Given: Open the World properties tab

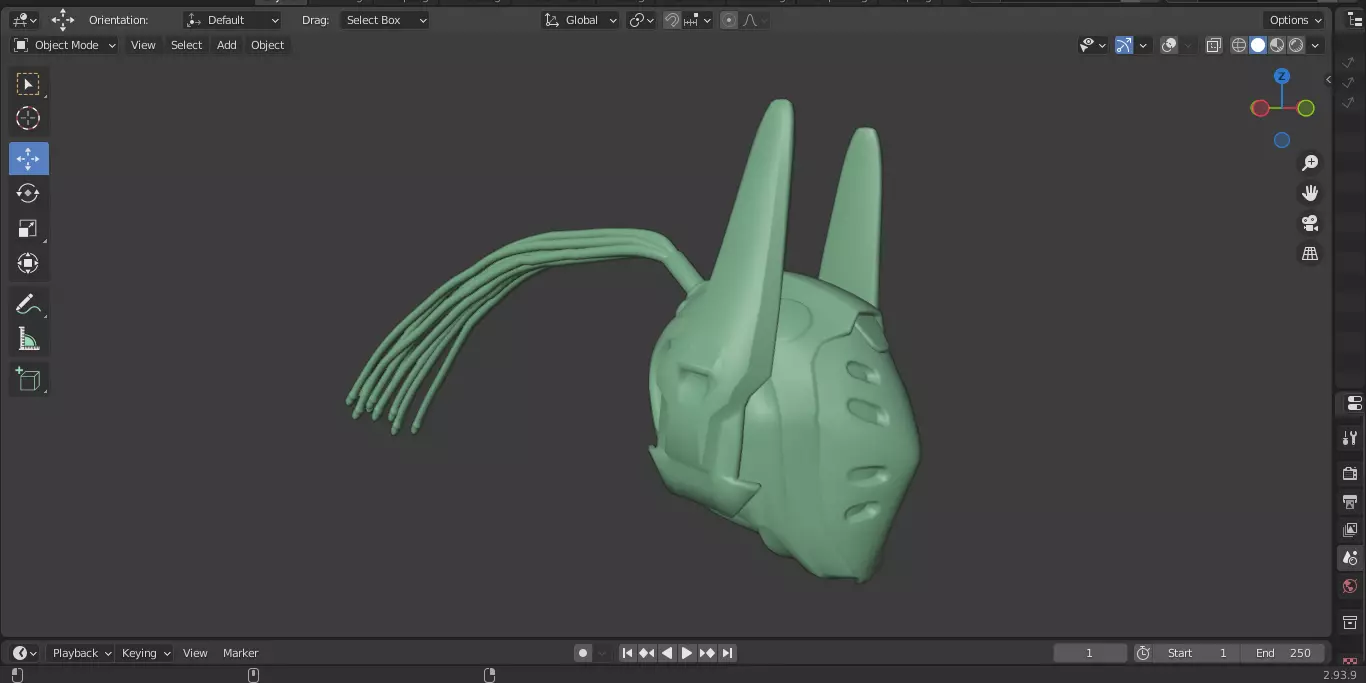Looking at the screenshot, I should (x=1350, y=586).
